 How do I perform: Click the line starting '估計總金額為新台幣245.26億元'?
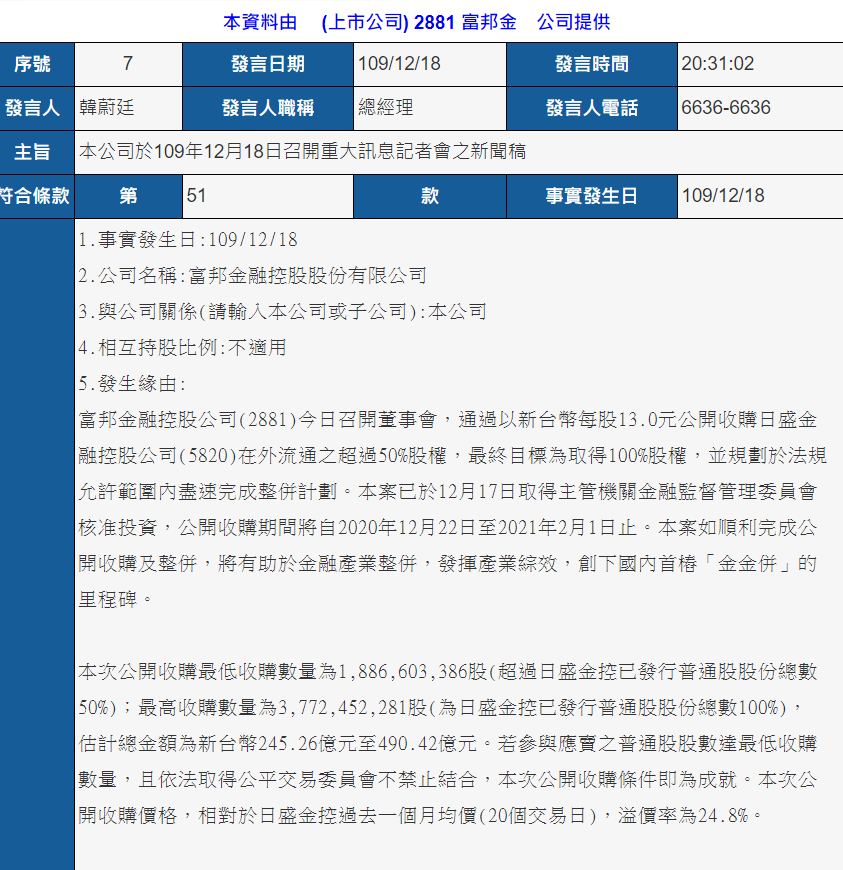[x=448, y=744]
